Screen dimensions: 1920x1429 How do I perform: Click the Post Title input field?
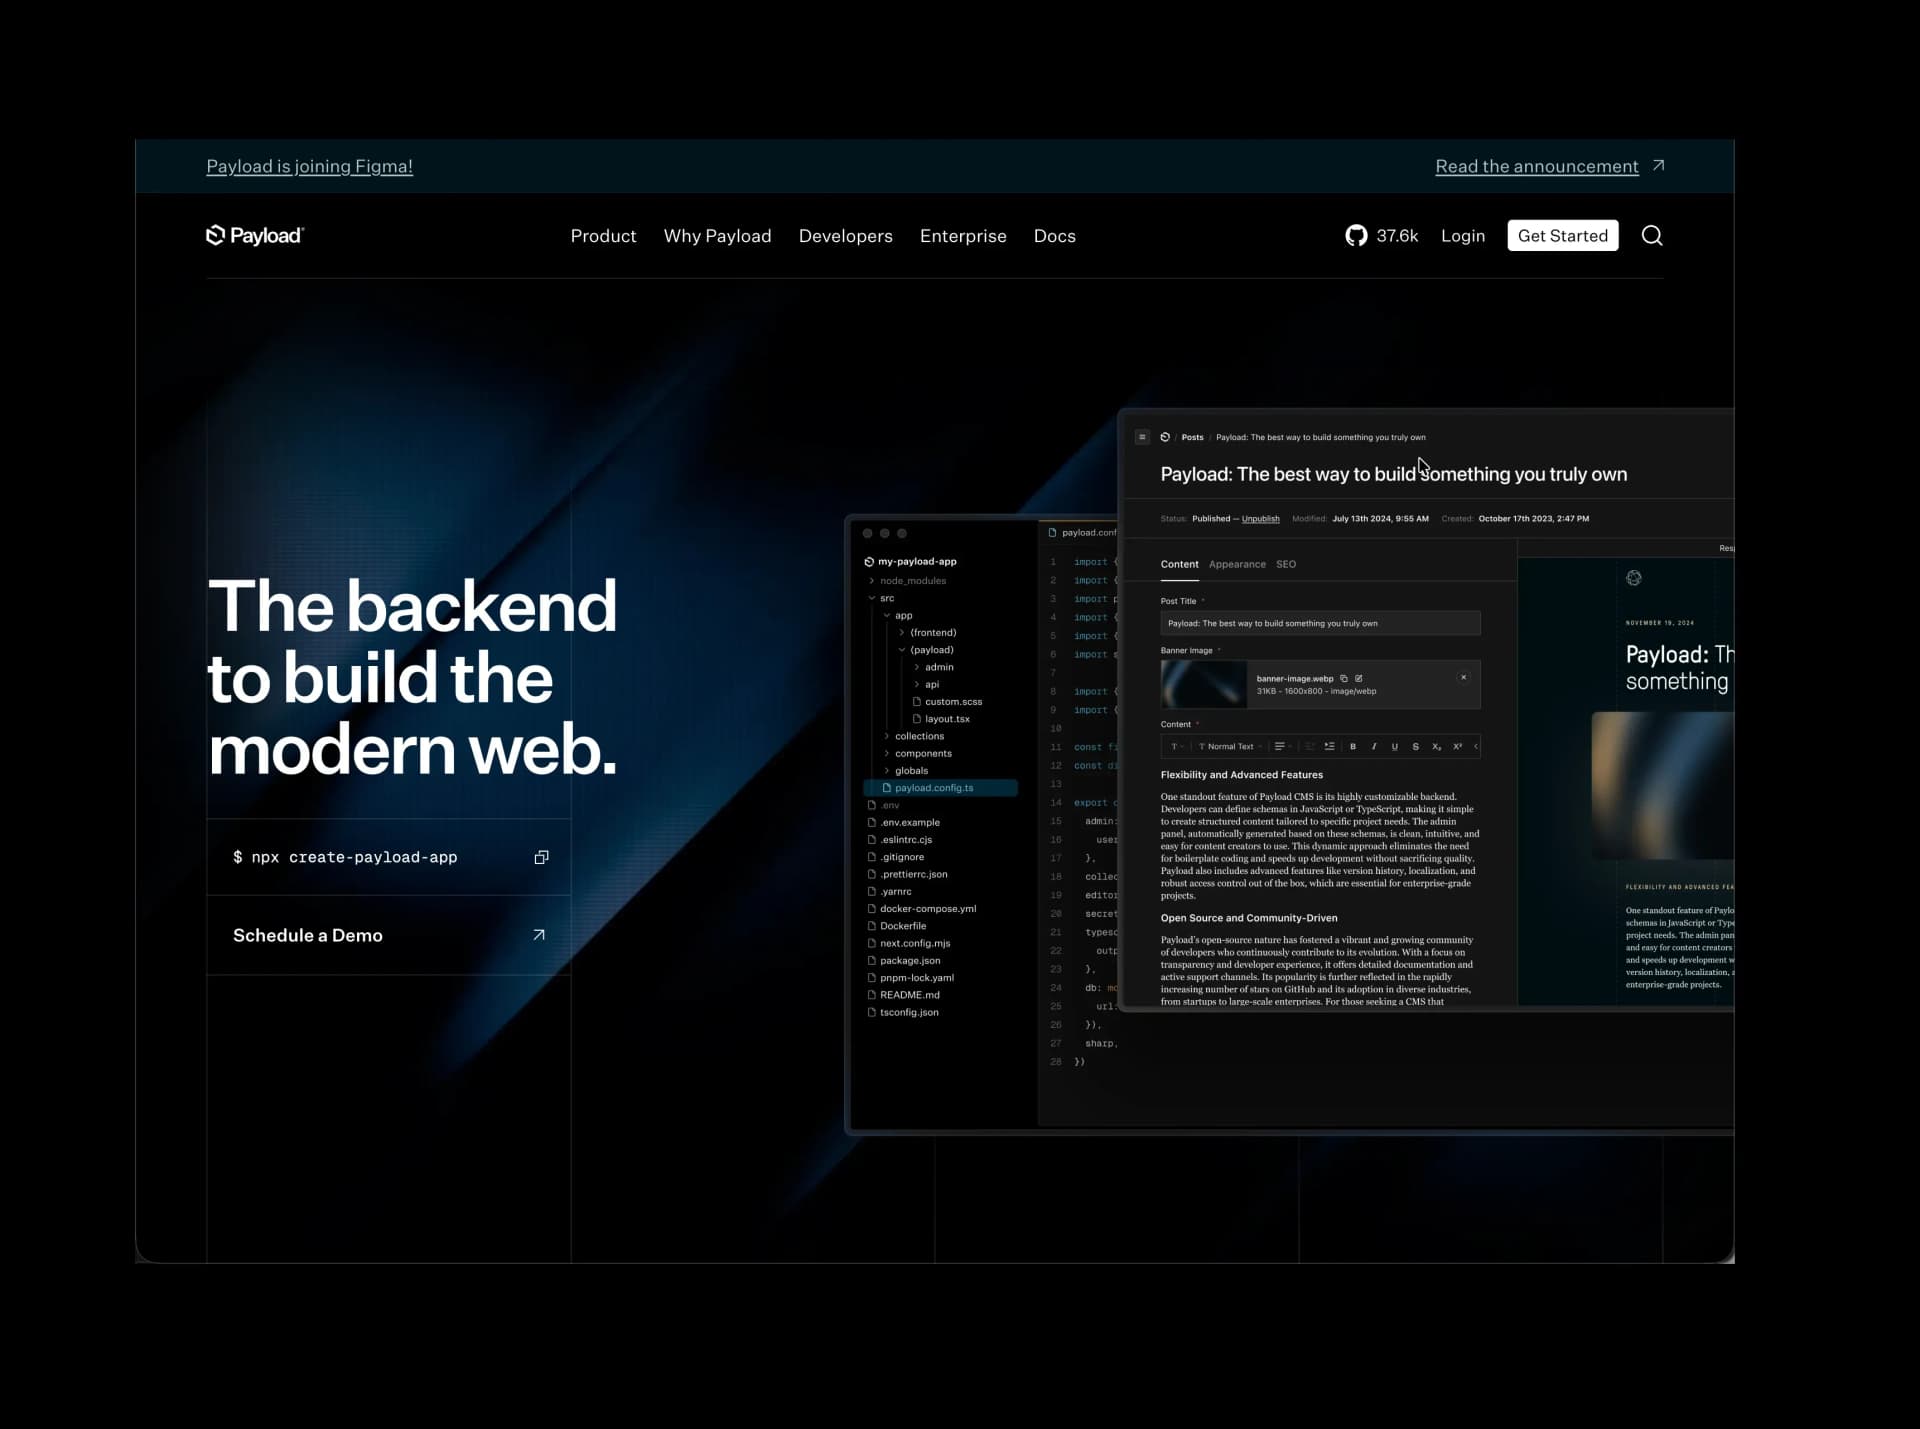pyautogui.click(x=1320, y=623)
